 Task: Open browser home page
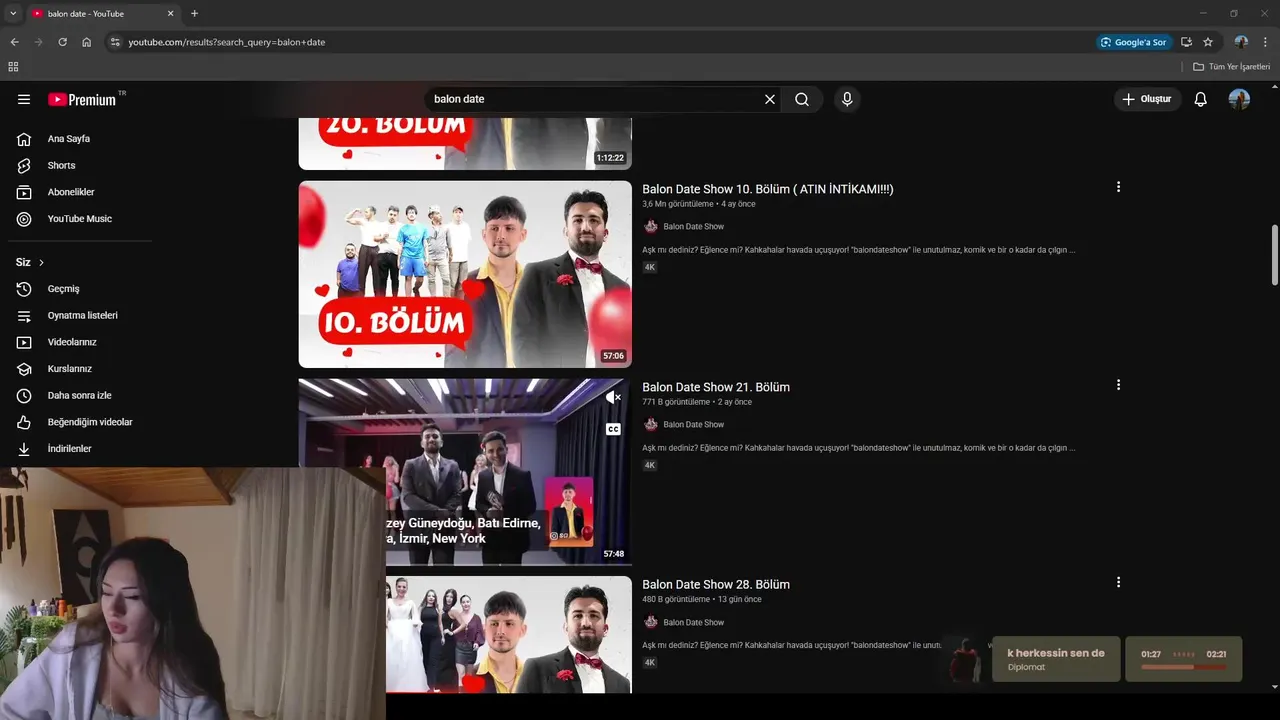[87, 42]
